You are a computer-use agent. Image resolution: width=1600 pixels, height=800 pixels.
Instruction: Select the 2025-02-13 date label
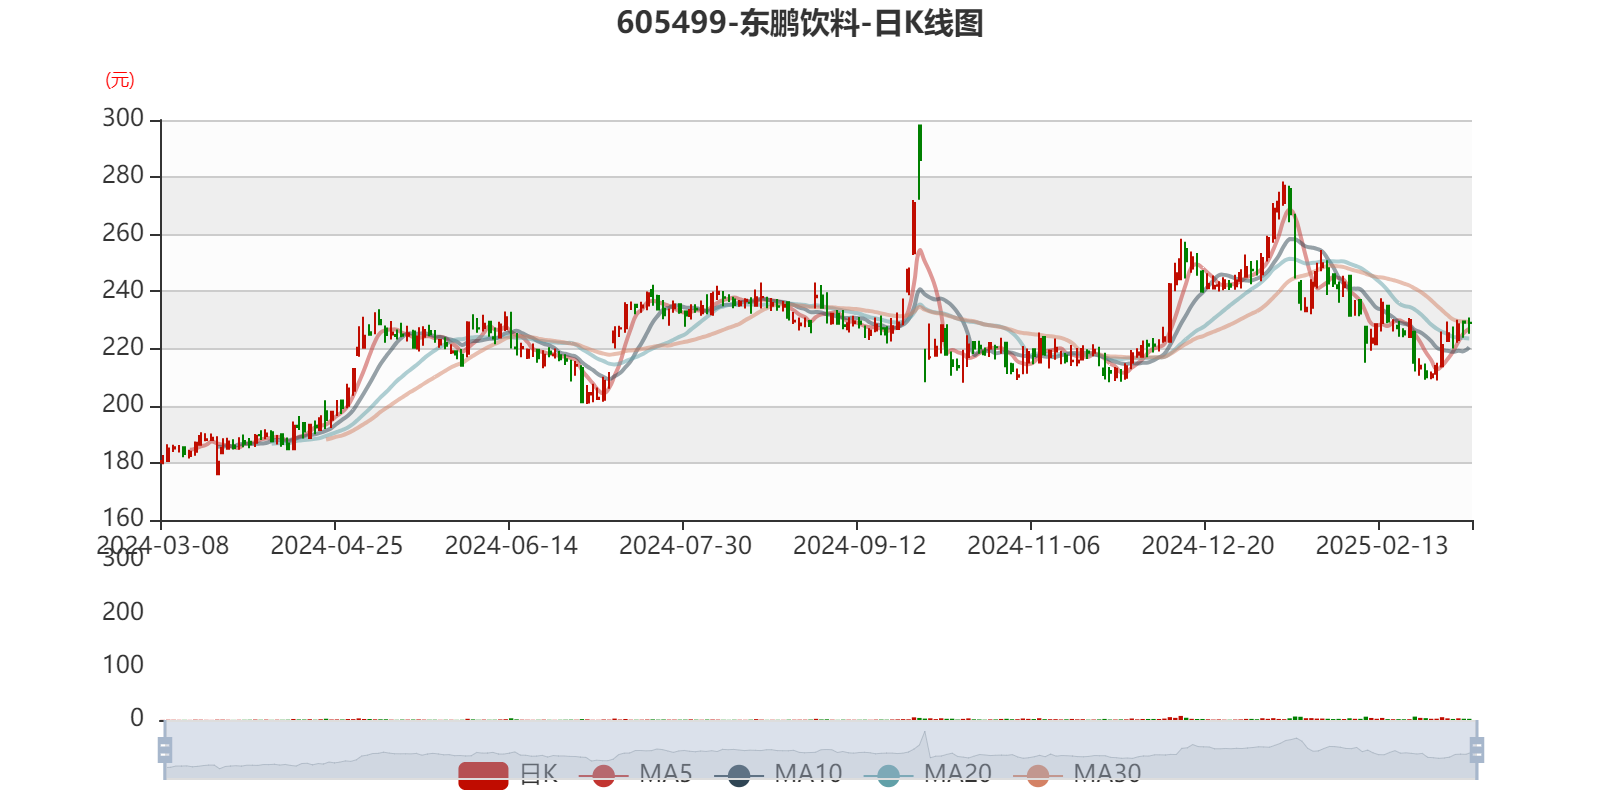pyautogui.click(x=1382, y=546)
